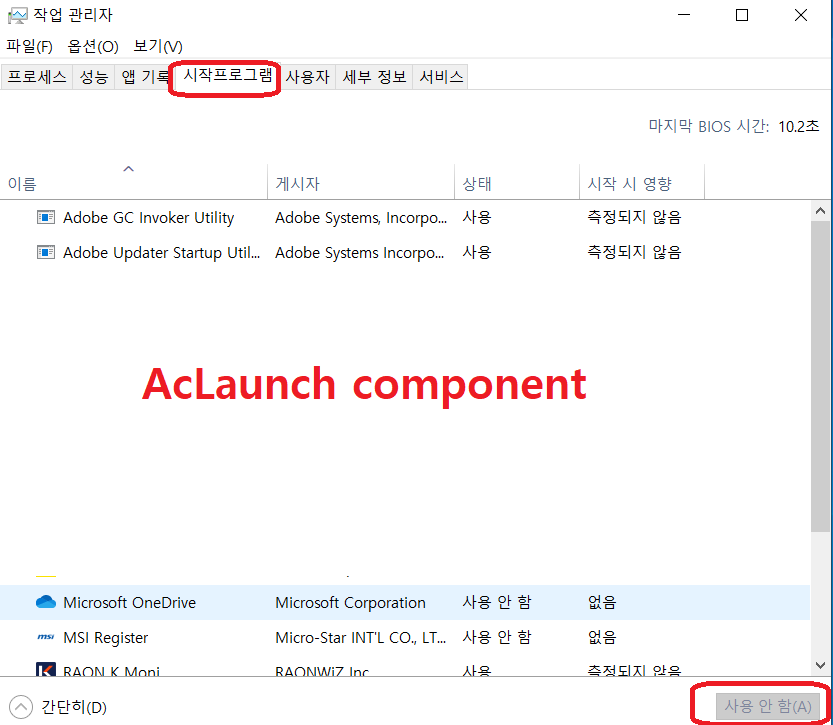
Task: Click the Microsoft OneDrive cloud icon
Action: click(46, 602)
